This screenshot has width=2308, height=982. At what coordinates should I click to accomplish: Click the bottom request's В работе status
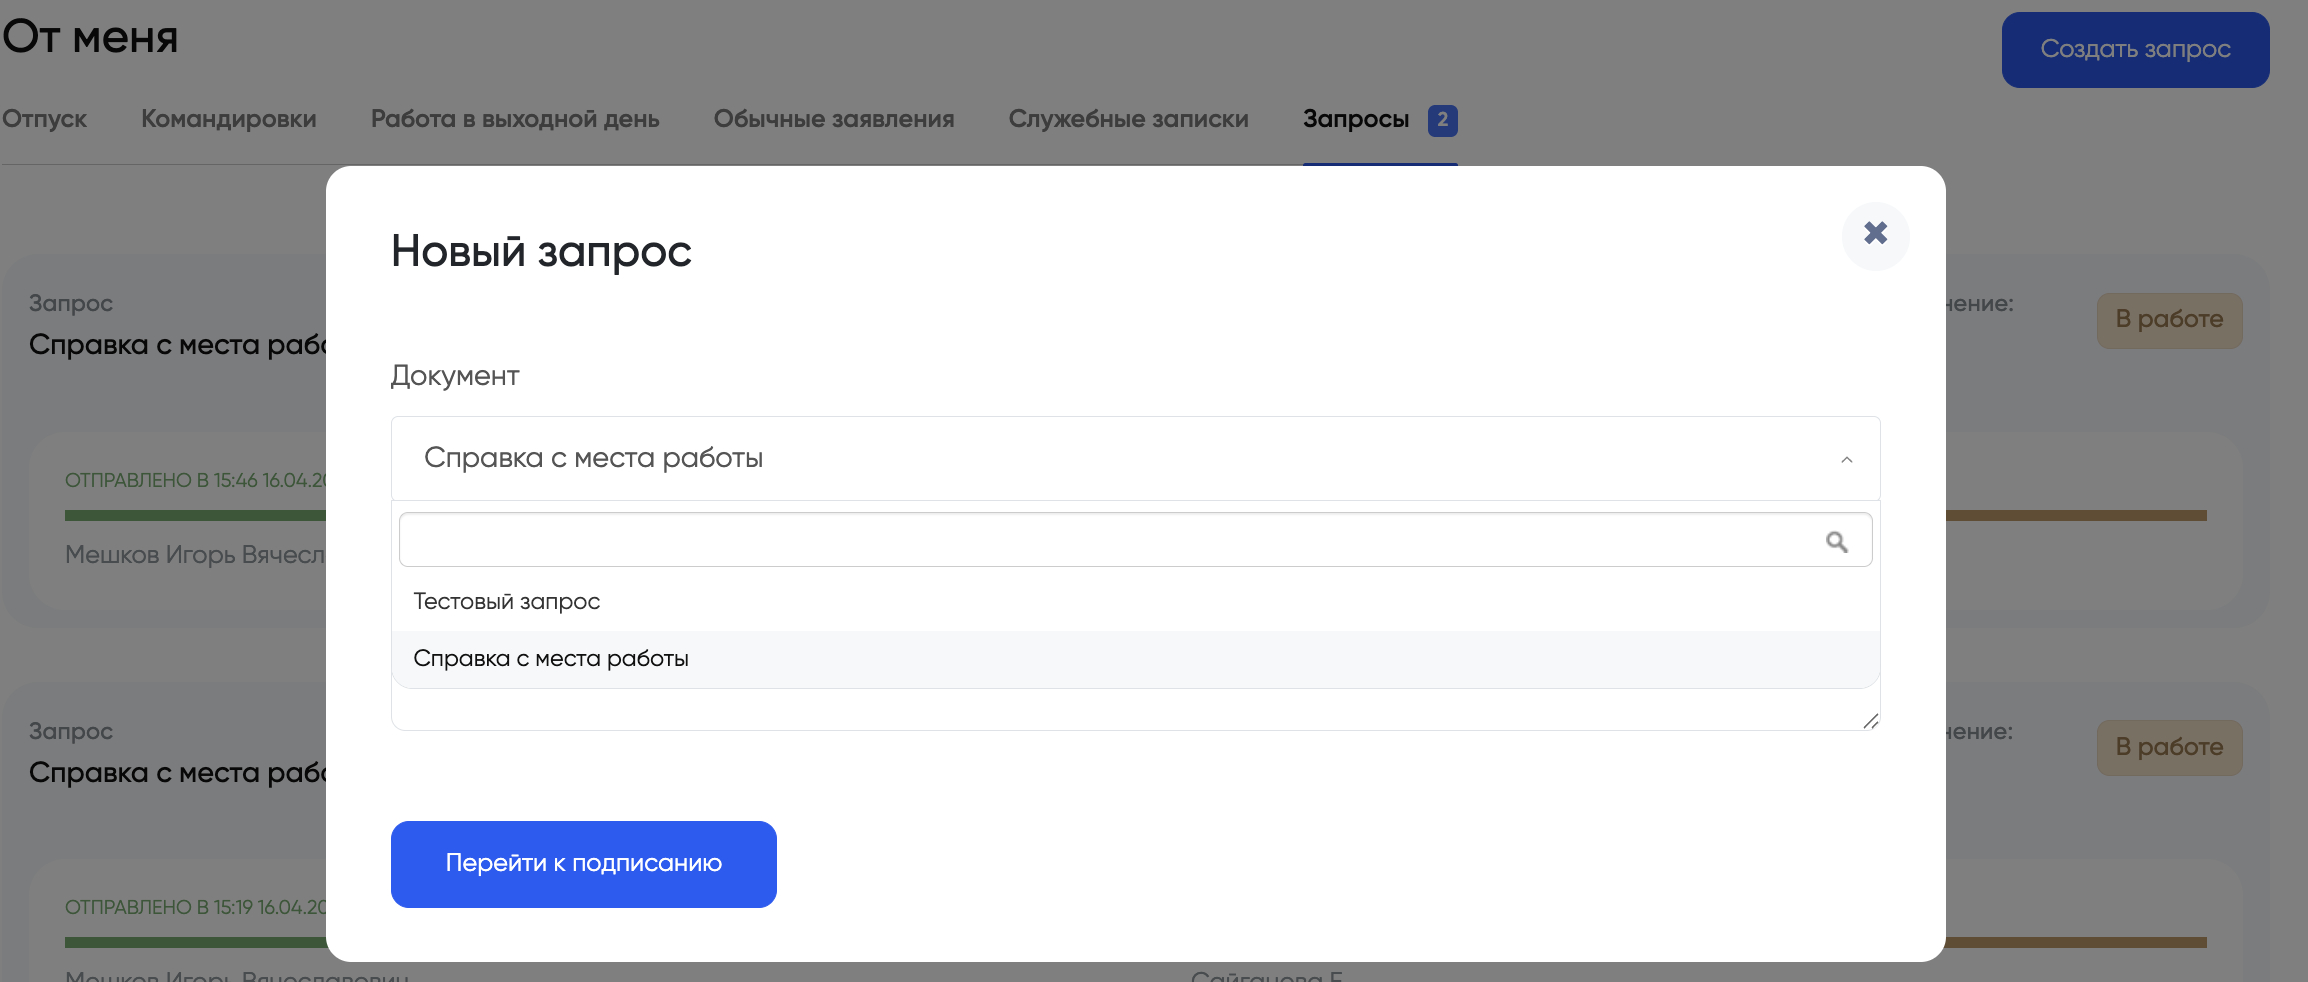(2169, 748)
